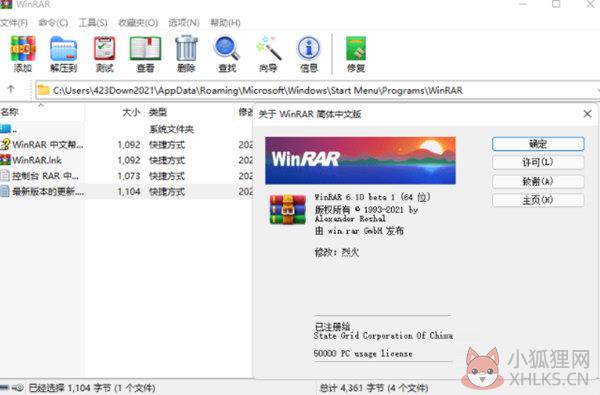Show the 信息 (Info) toolbar icon
The image size is (600, 395).
click(x=309, y=49)
